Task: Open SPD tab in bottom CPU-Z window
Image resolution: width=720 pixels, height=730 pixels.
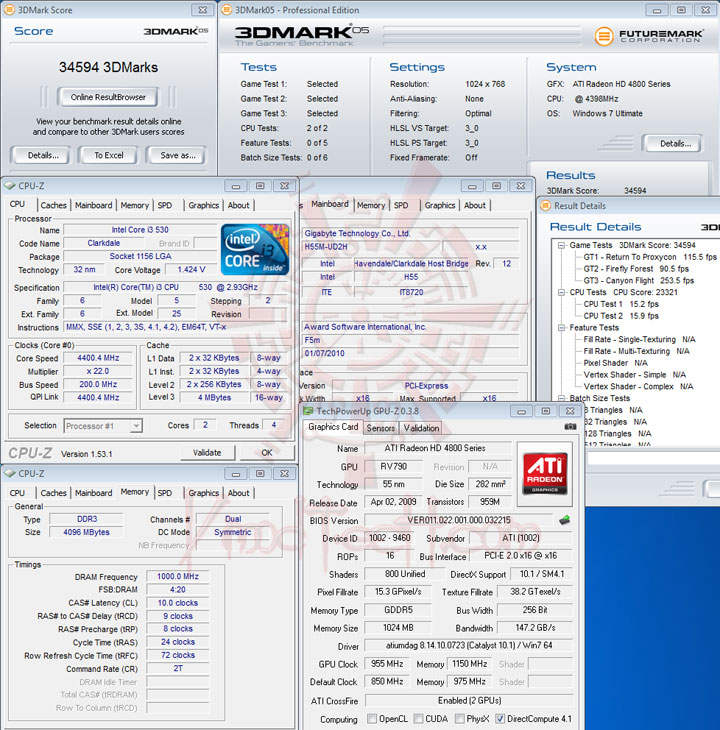Action: tap(164, 493)
